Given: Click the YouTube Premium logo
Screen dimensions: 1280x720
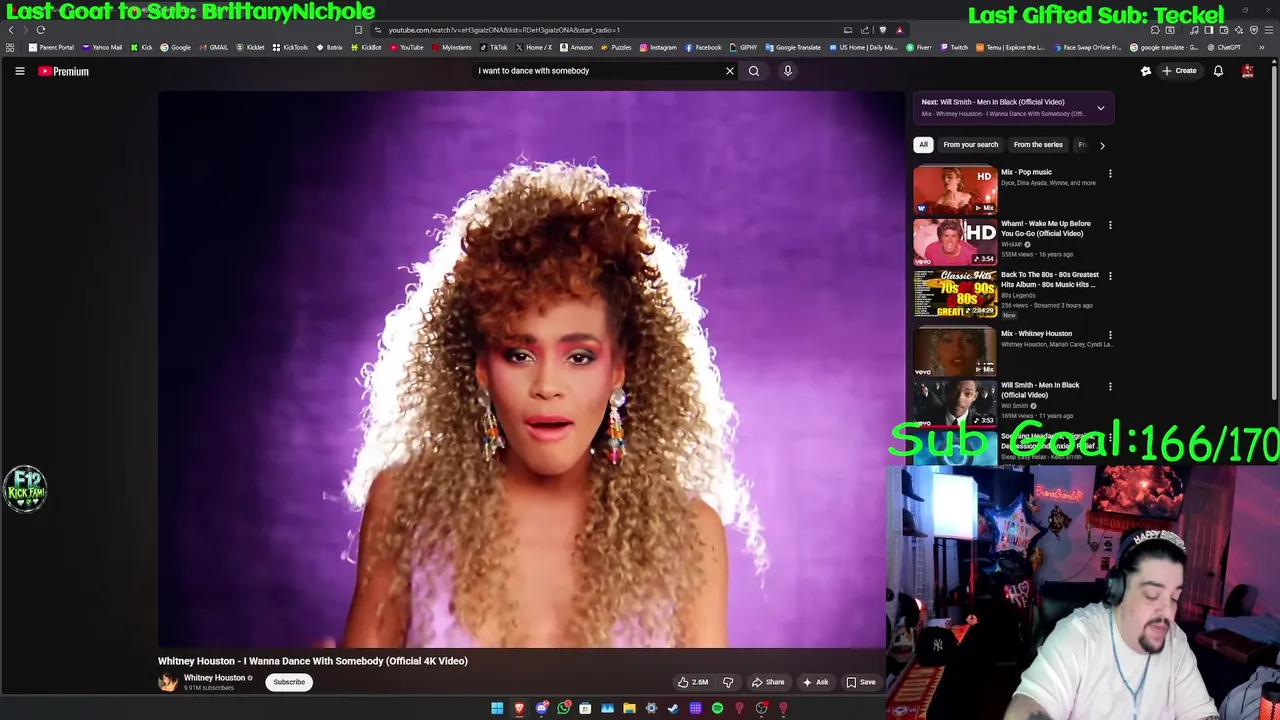Looking at the screenshot, I should tap(64, 71).
